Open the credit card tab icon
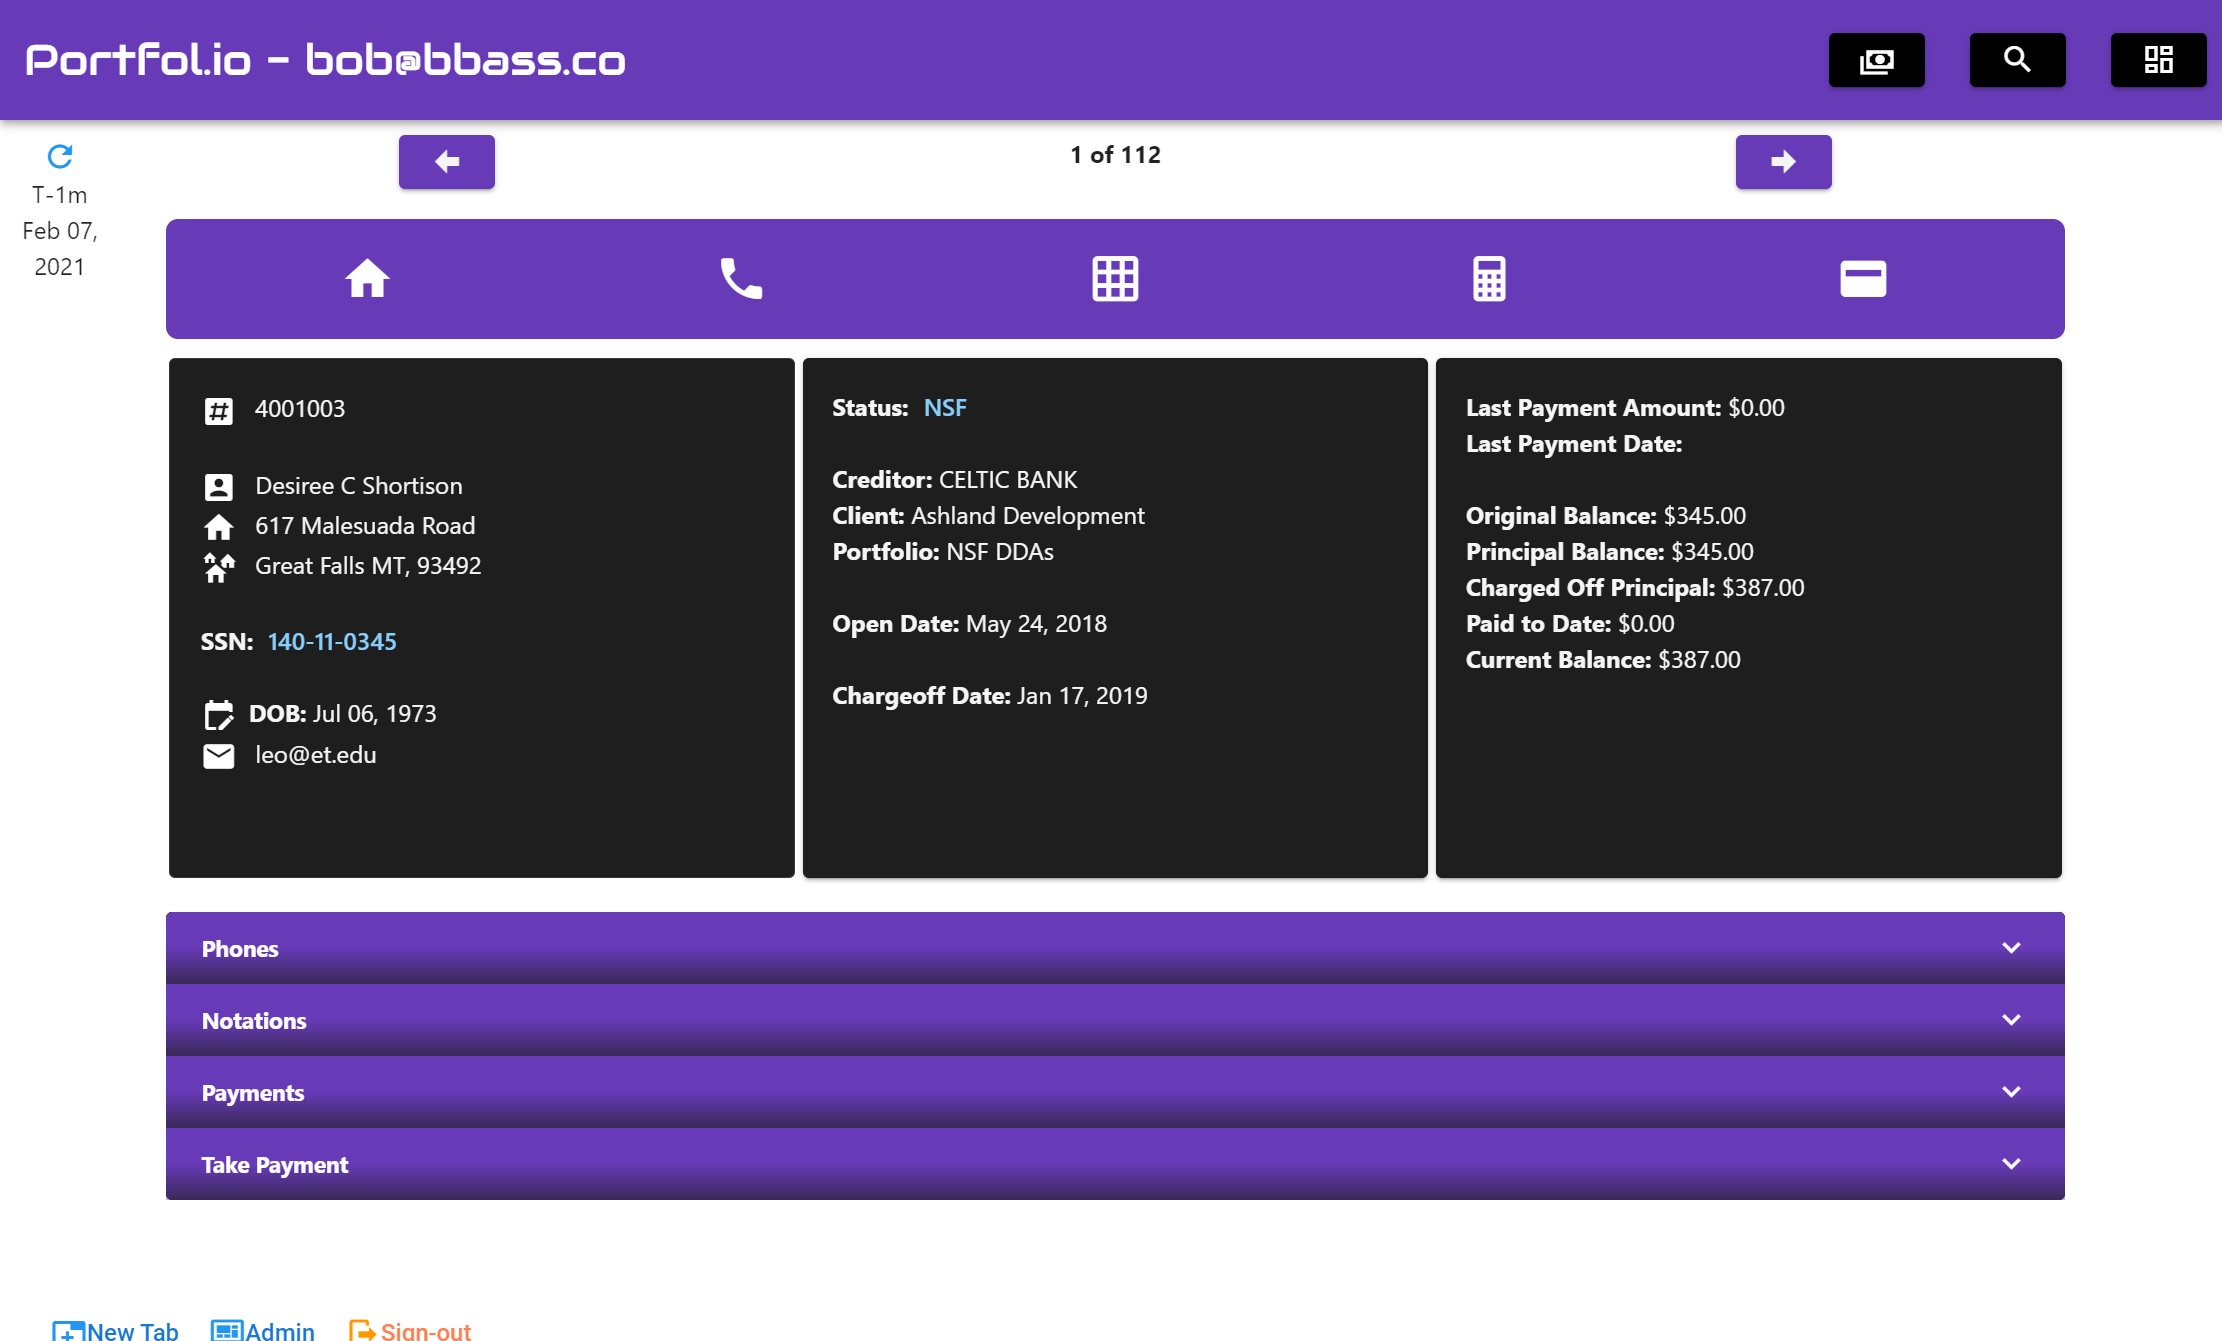 pyautogui.click(x=1863, y=279)
